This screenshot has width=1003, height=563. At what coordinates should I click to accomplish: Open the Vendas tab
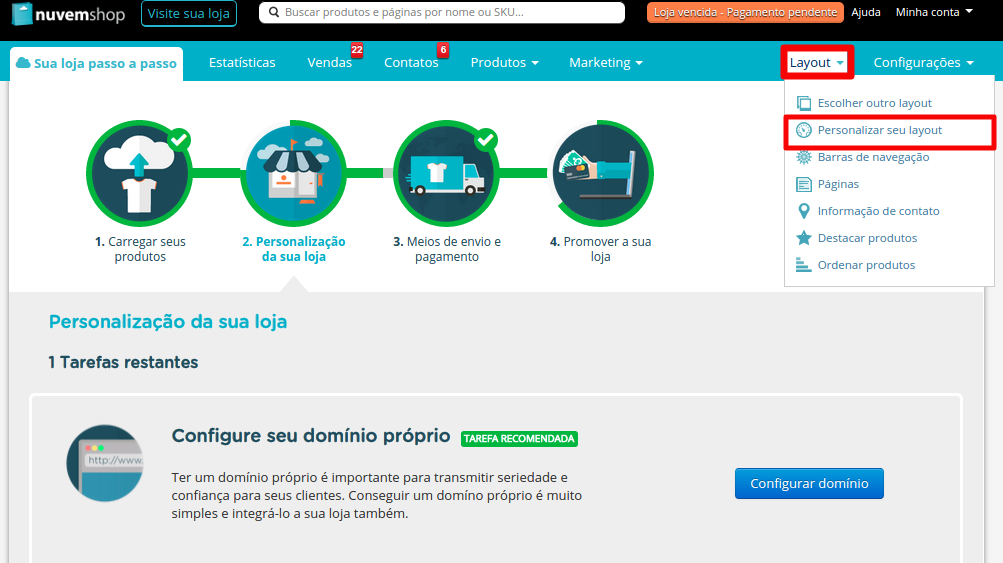[x=329, y=63]
